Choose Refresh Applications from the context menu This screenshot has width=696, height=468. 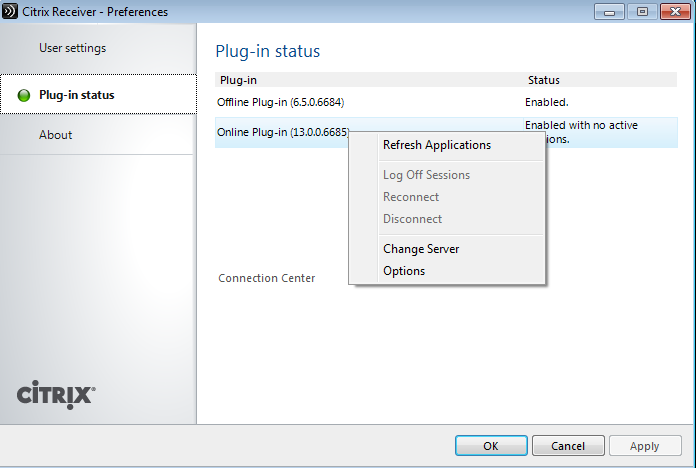pyautogui.click(x=437, y=145)
